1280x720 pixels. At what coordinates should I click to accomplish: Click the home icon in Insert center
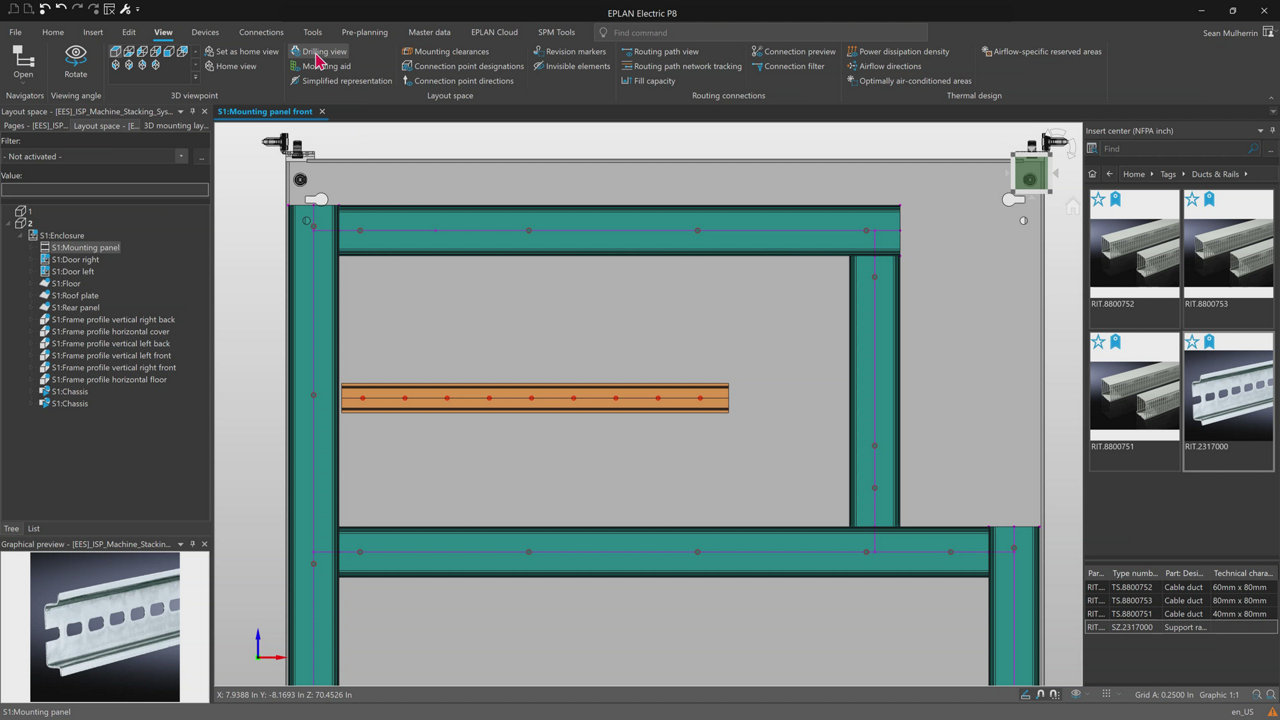[1092, 174]
